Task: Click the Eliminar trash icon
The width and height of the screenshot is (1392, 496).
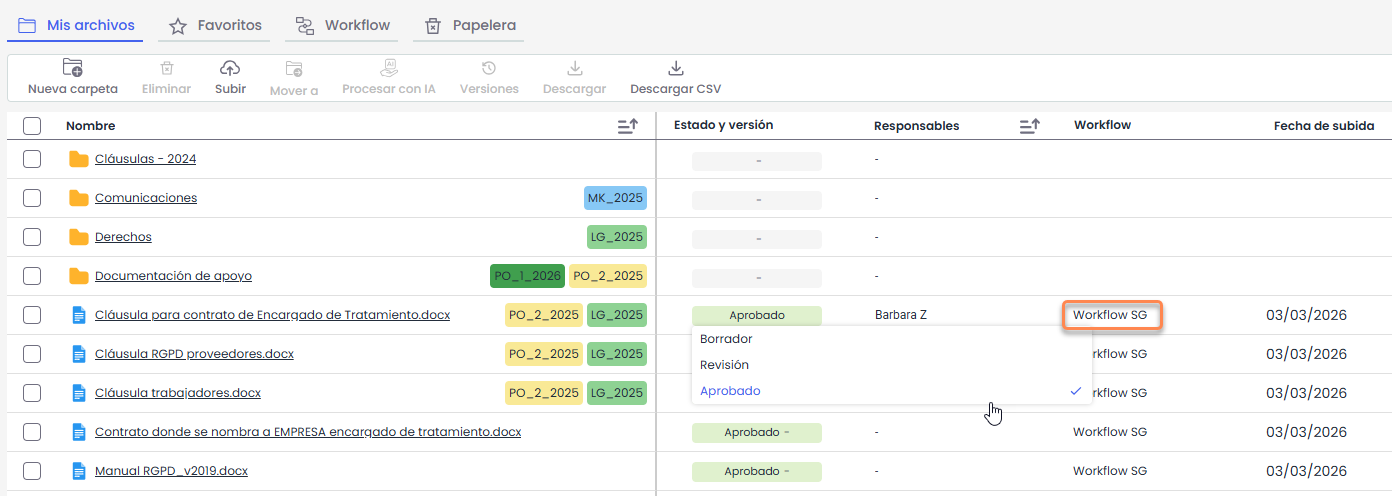Action: point(167,68)
